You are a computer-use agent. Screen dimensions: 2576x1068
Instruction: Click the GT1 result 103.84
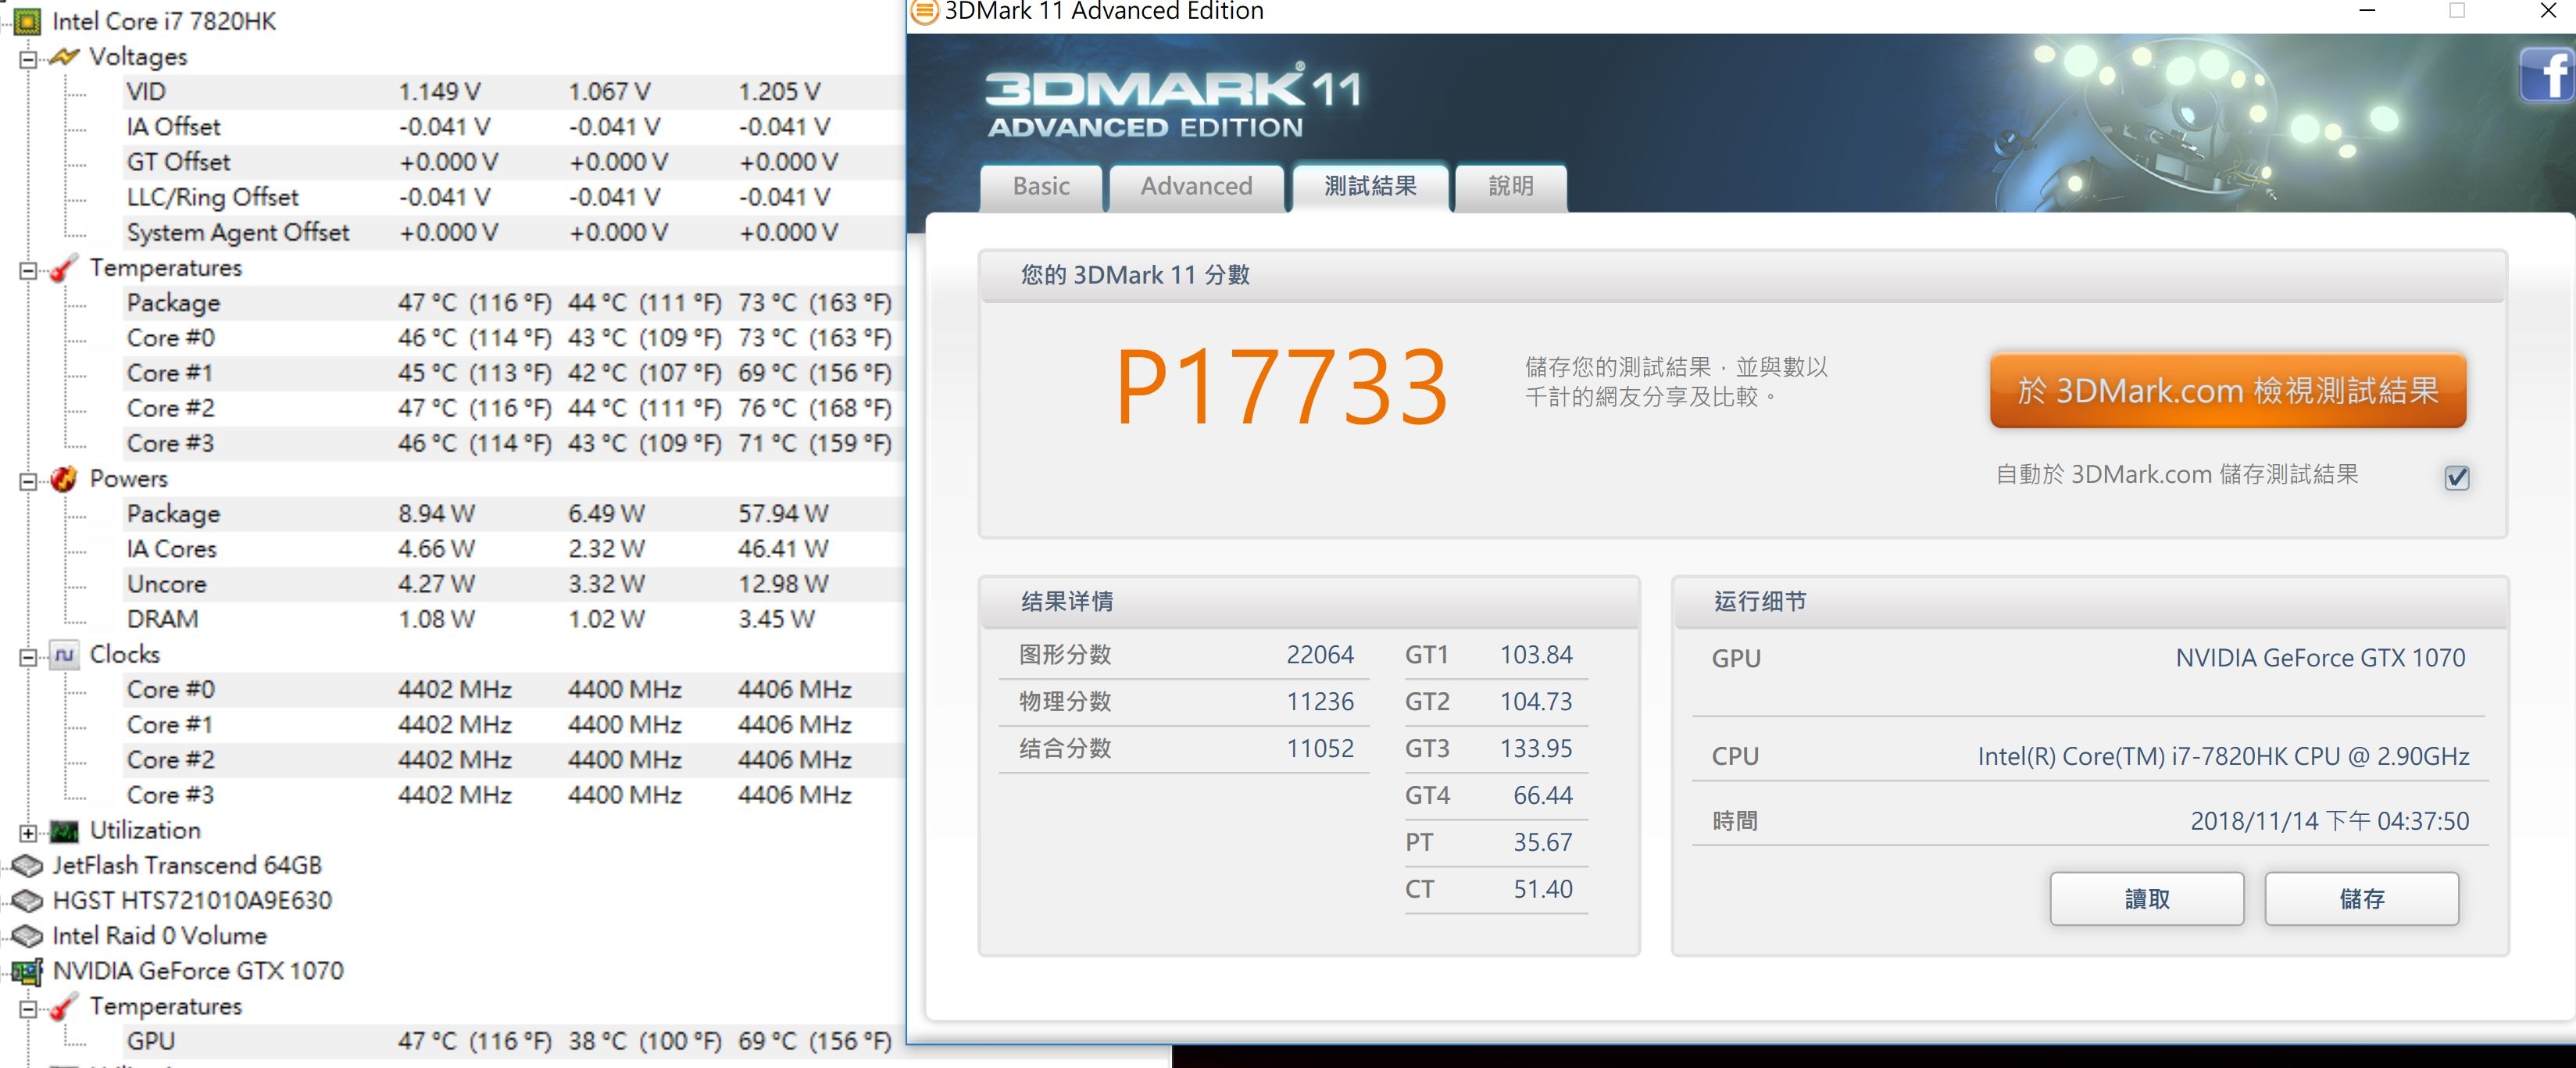coord(1536,655)
